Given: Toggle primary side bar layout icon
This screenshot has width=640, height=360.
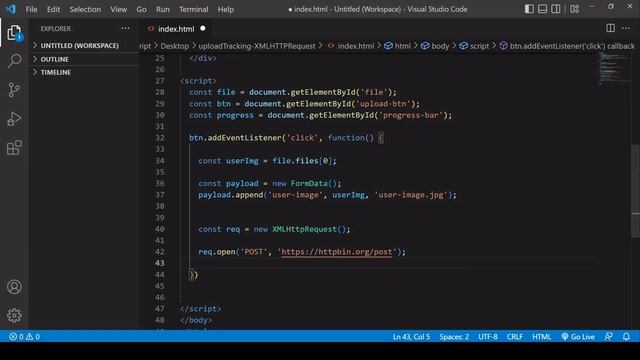Looking at the screenshot, I should (529, 9).
